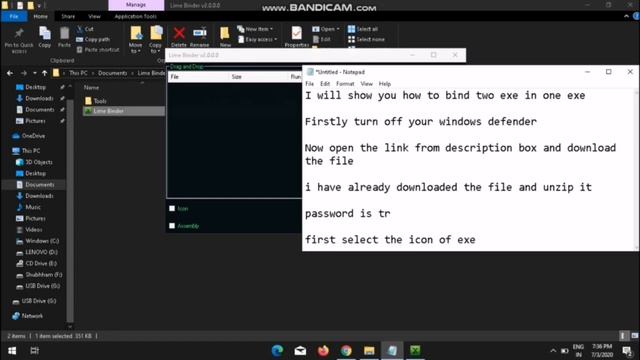Click Size column header in Lime Binder
This screenshot has width=640, height=360.
(259, 77)
